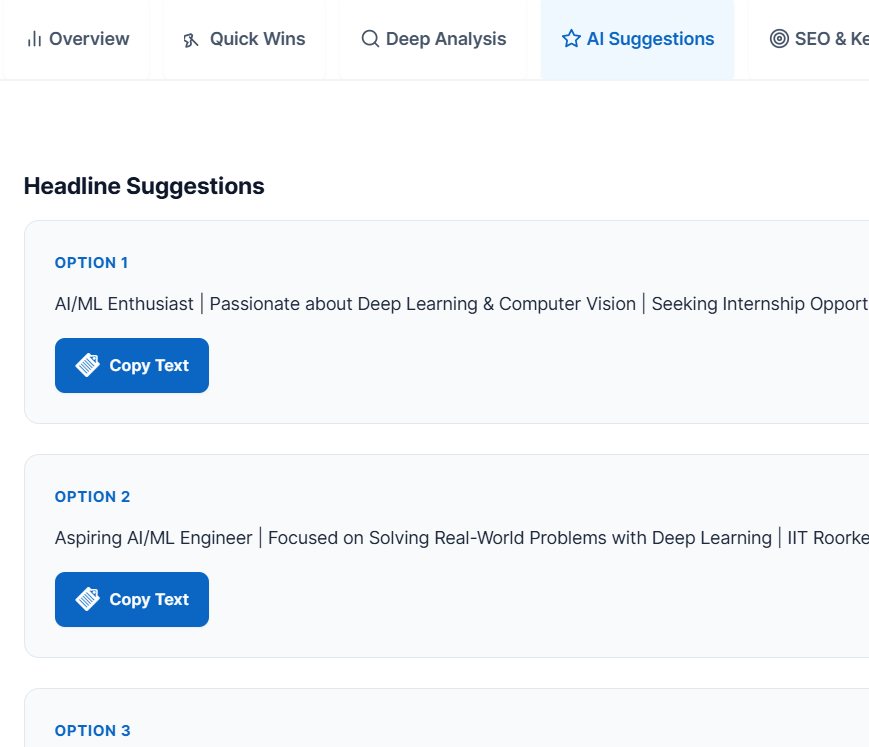The height and width of the screenshot is (747, 869).
Task: Click the magnifier icon beside Deep Analysis
Action: (370, 39)
